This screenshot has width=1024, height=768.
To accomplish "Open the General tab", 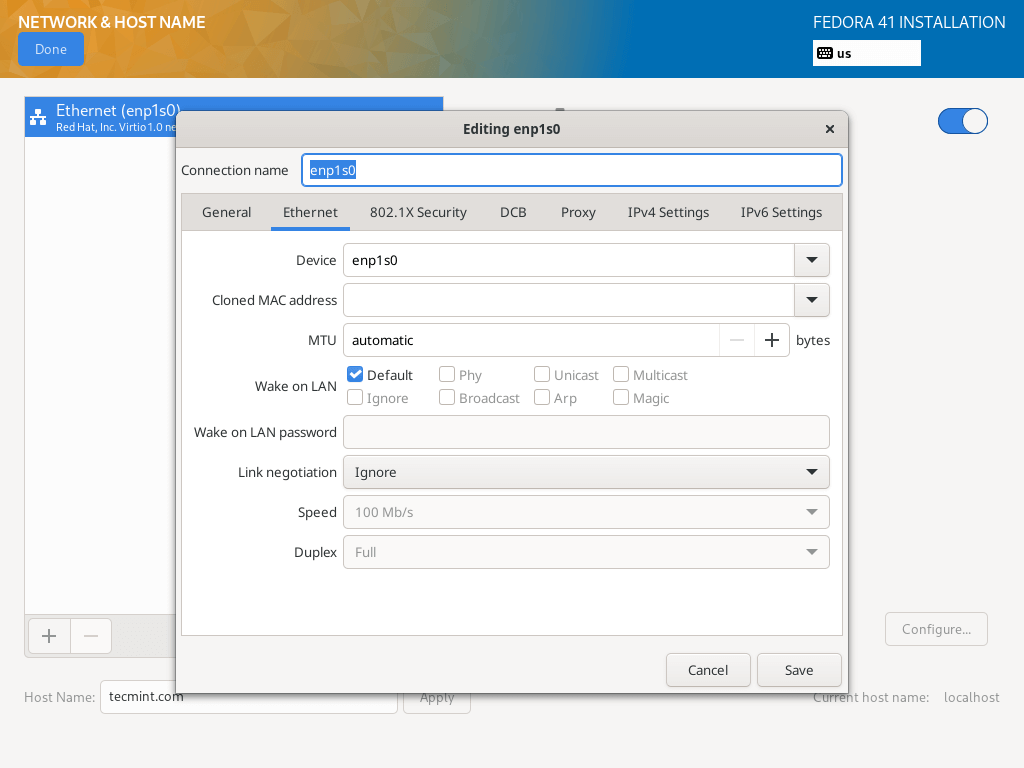I will (x=226, y=212).
